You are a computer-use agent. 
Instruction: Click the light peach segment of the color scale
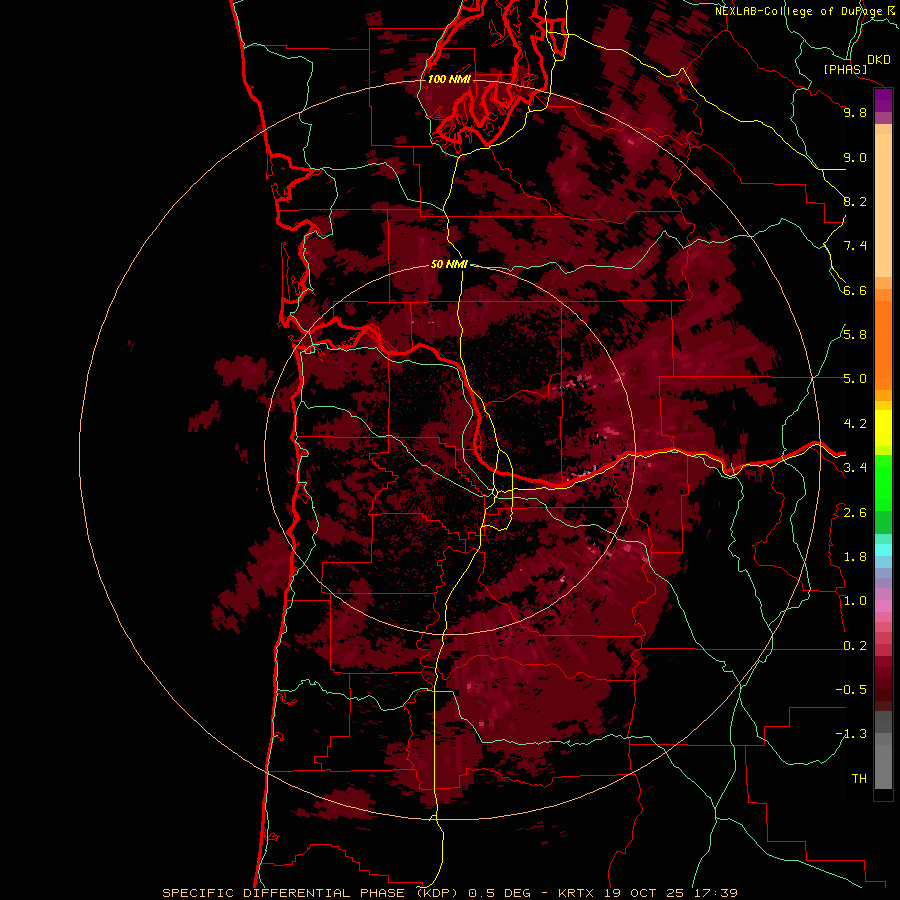coord(883,205)
